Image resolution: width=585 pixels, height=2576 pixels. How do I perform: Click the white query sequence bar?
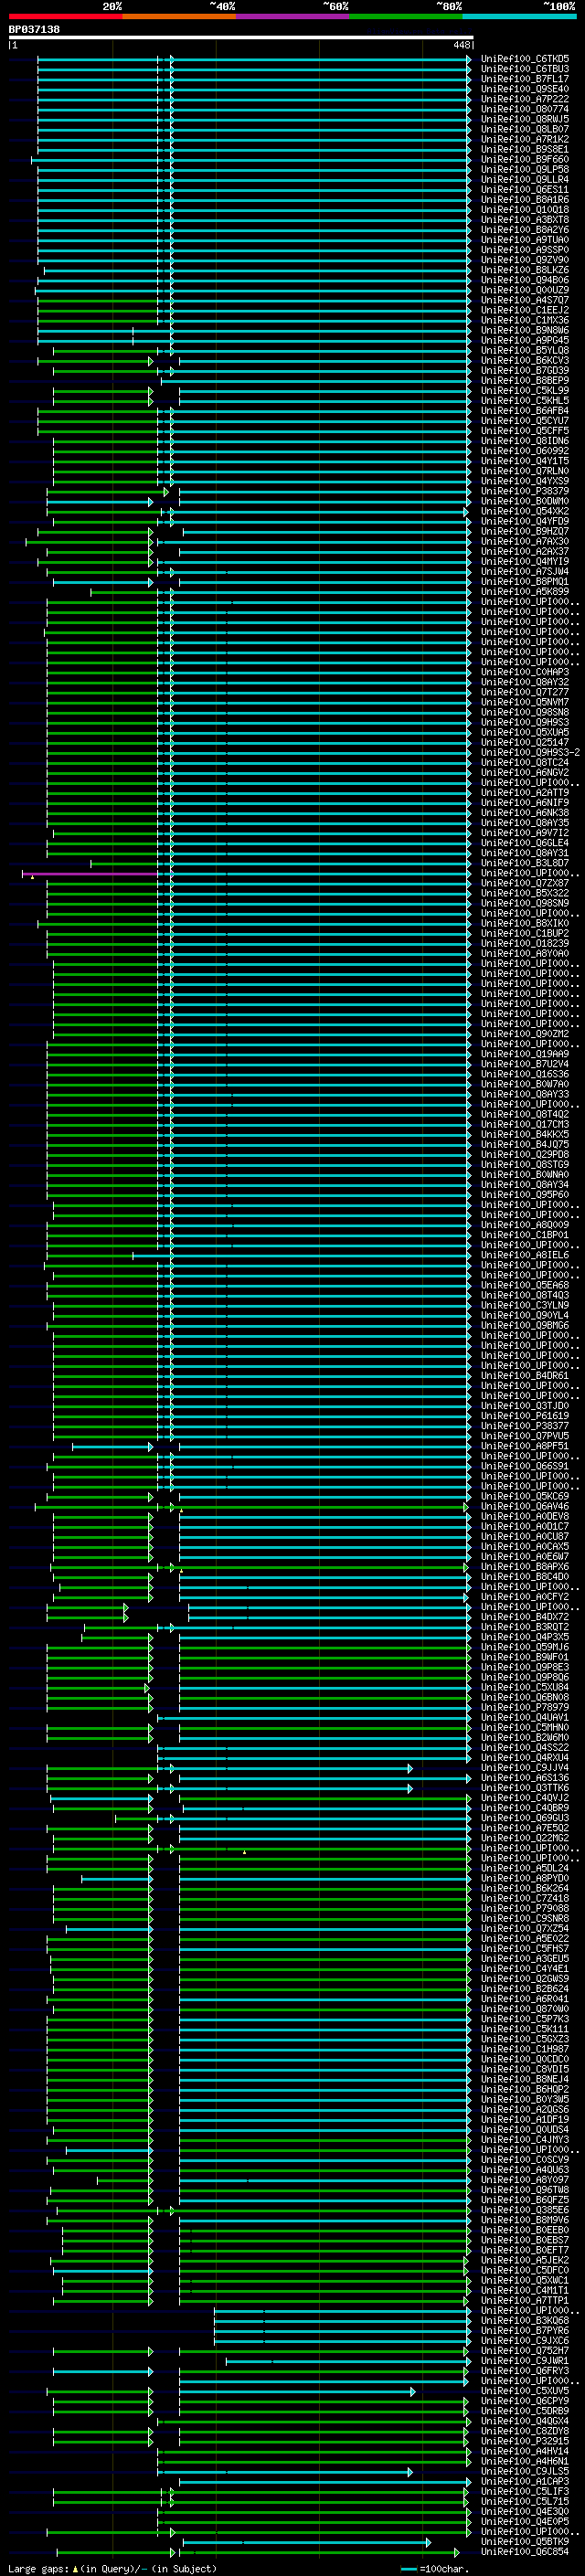pyautogui.click(x=241, y=38)
